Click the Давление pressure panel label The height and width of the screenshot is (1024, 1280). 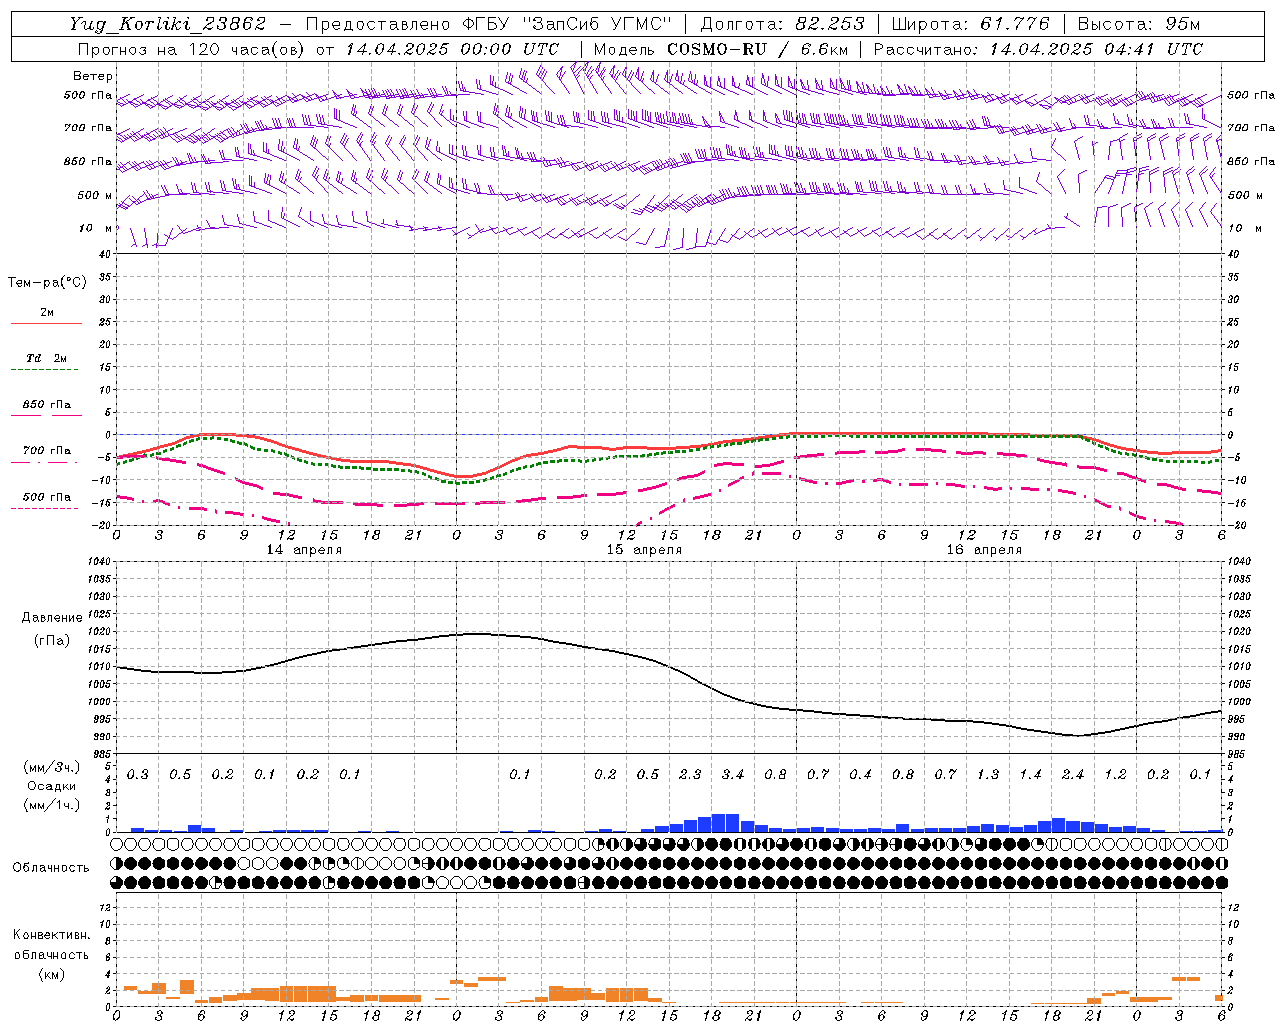pos(52,618)
